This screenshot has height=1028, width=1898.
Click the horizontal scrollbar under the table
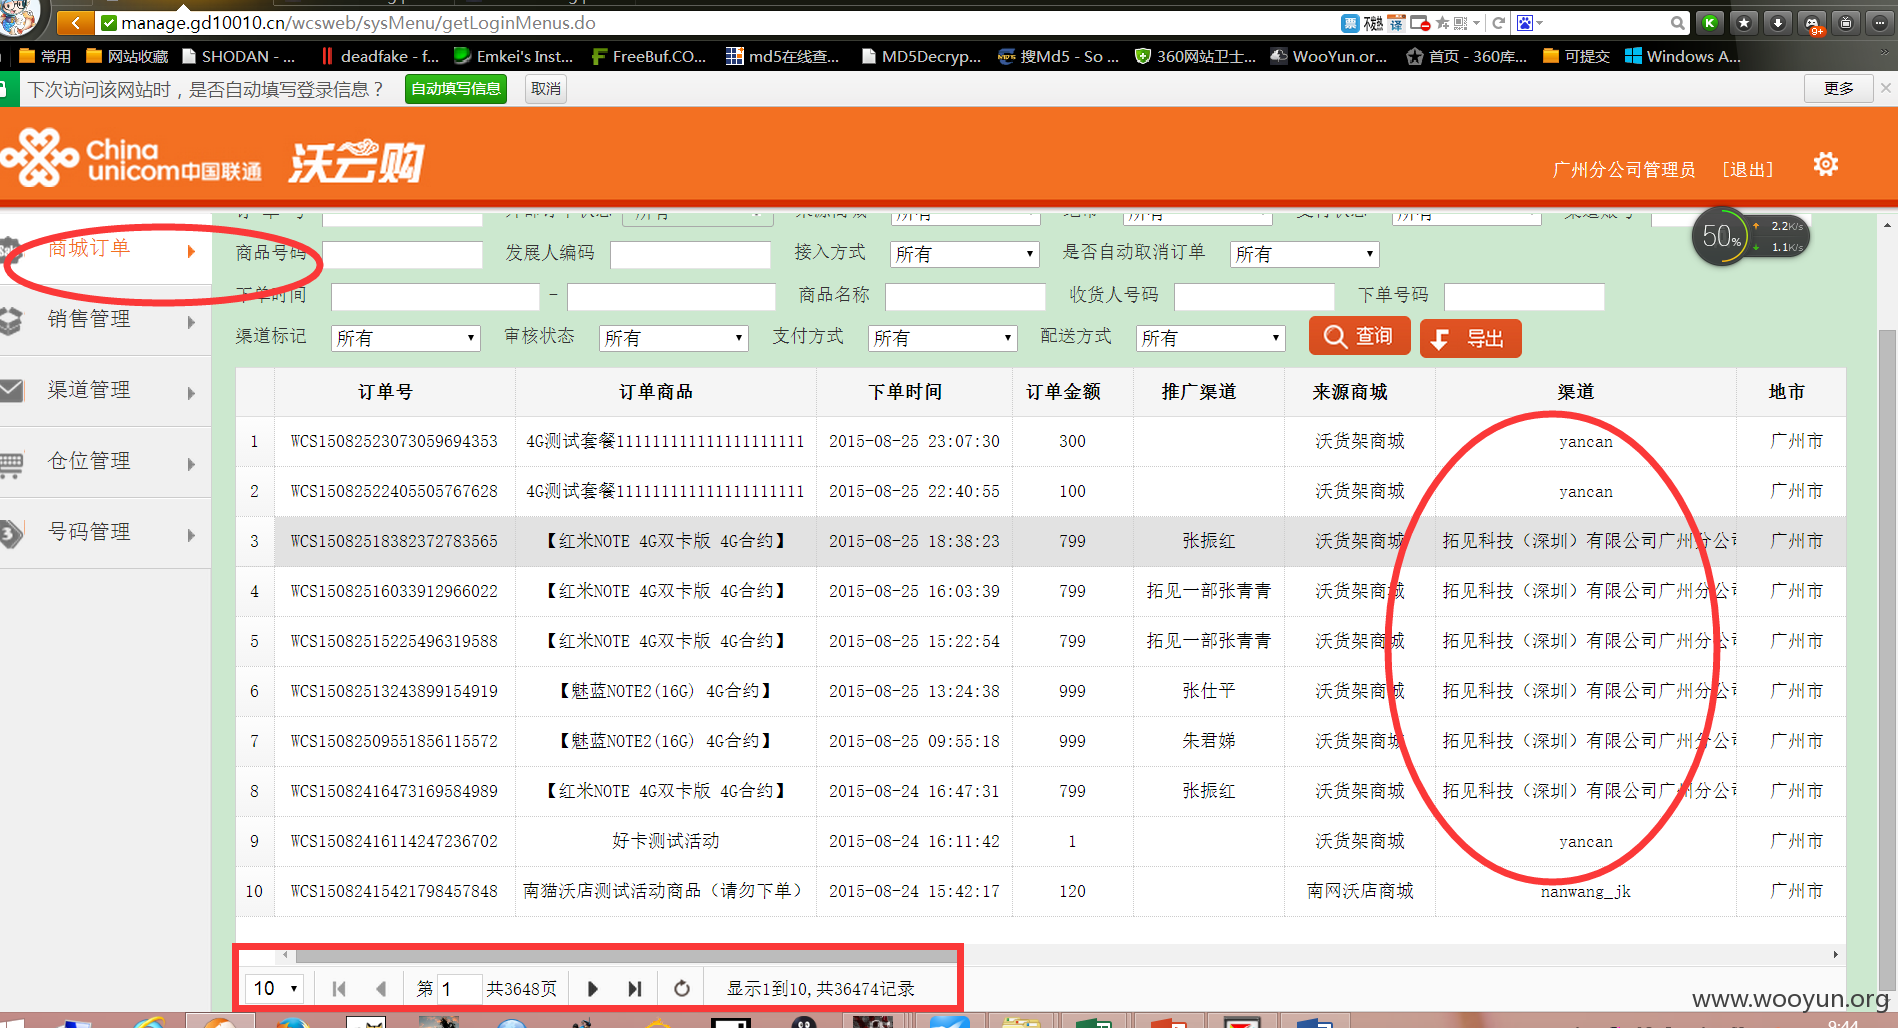627,956
